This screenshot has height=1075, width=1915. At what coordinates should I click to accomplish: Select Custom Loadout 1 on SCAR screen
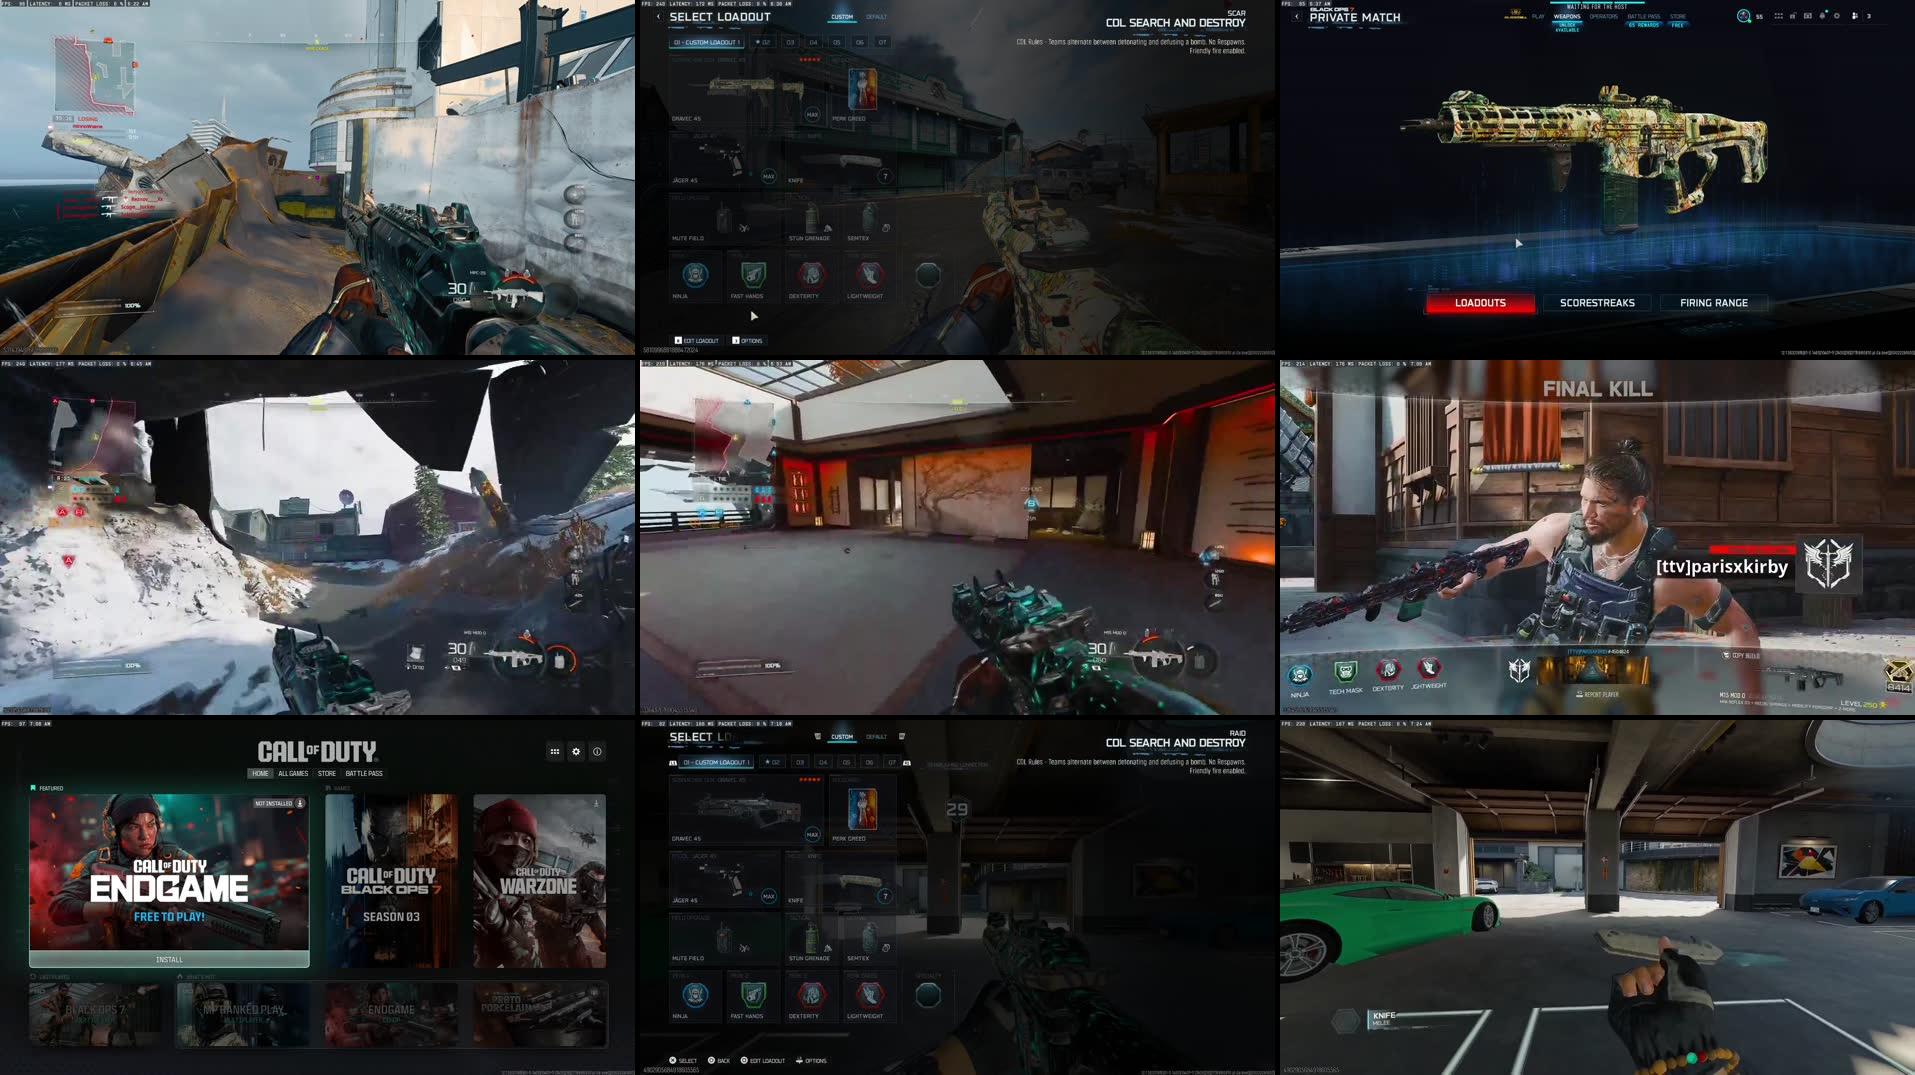(706, 43)
